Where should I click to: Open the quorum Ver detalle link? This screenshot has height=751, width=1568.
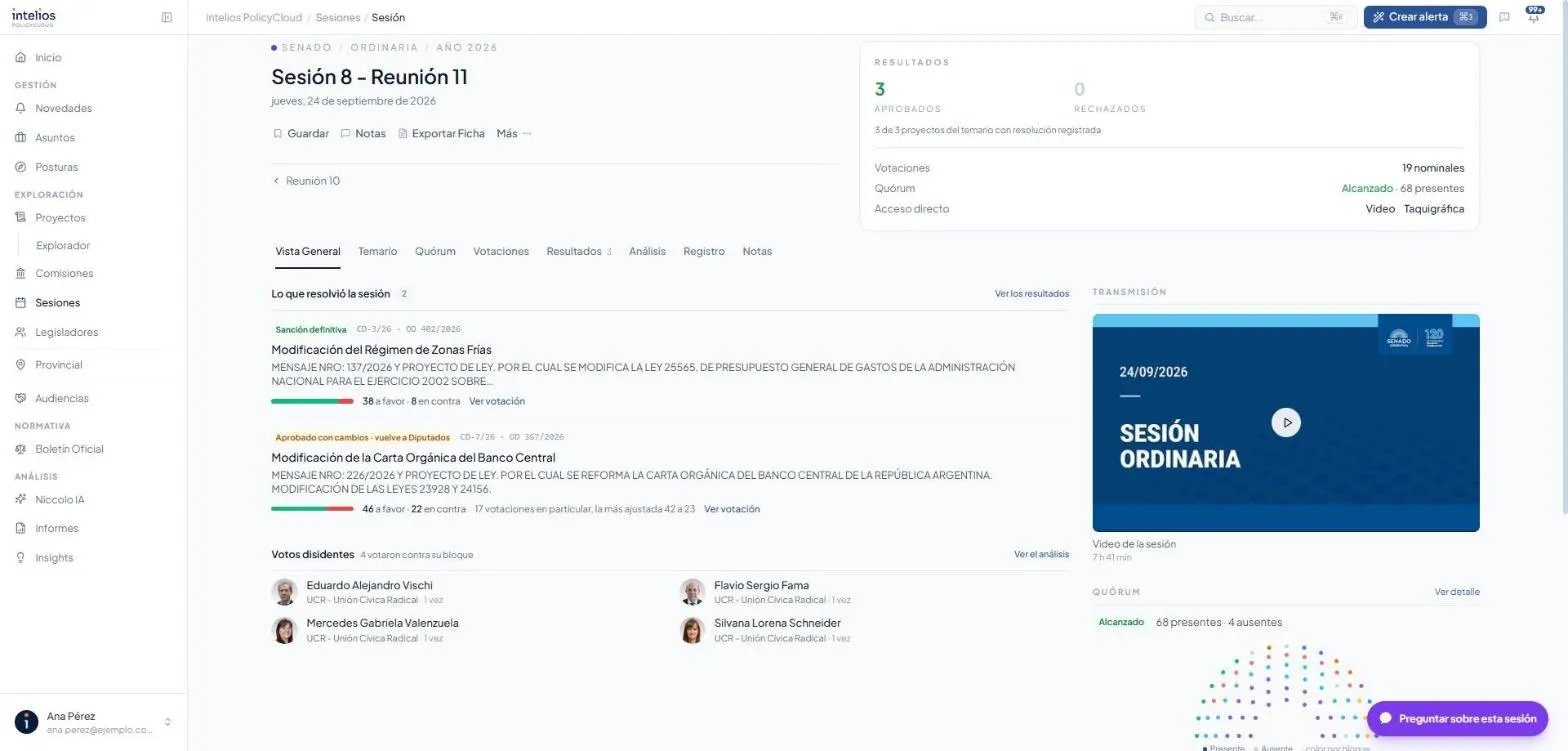tap(1457, 592)
